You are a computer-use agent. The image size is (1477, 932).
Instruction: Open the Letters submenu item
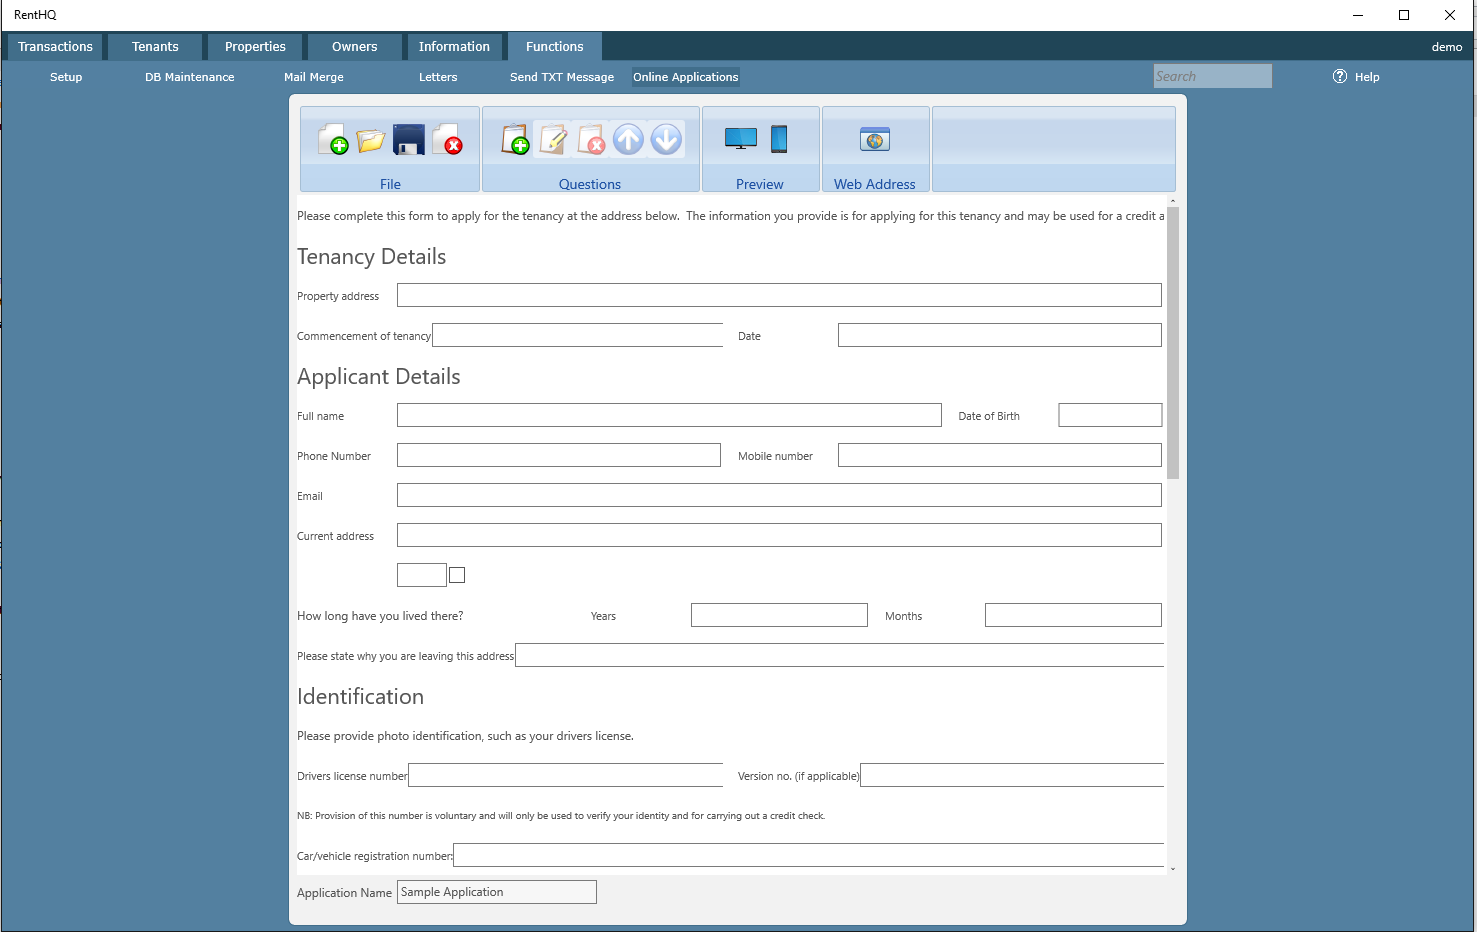(438, 77)
